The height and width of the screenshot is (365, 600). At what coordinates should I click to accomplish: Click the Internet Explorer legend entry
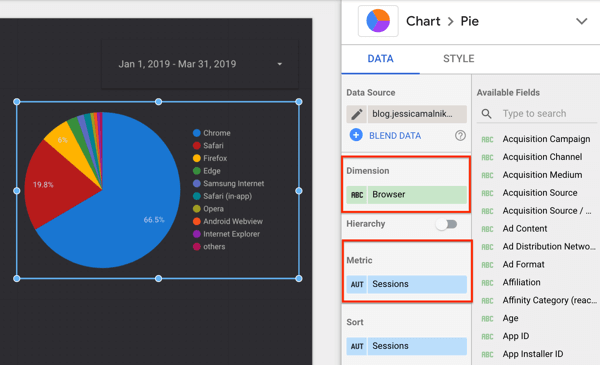point(227,234)
